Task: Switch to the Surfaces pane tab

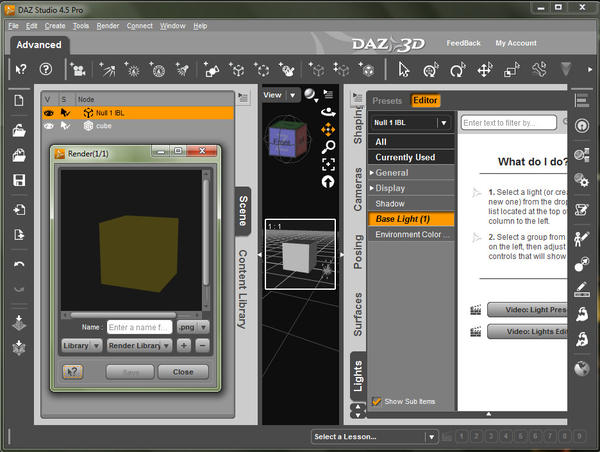Action: pos(358,315)
